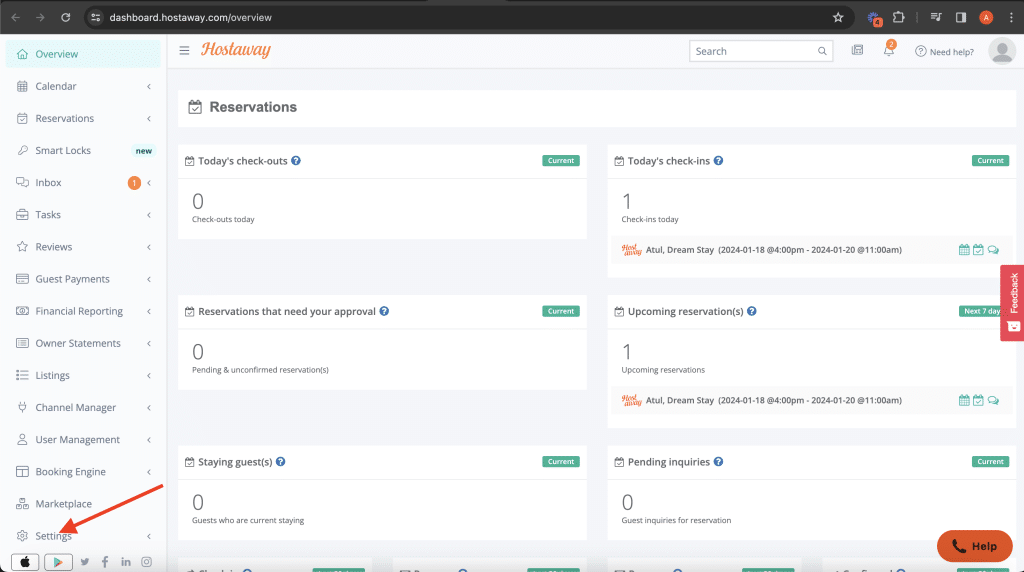Click help icon beside Staying guest(s)
Screen dimensions: 1024x572
pos(280,462)
